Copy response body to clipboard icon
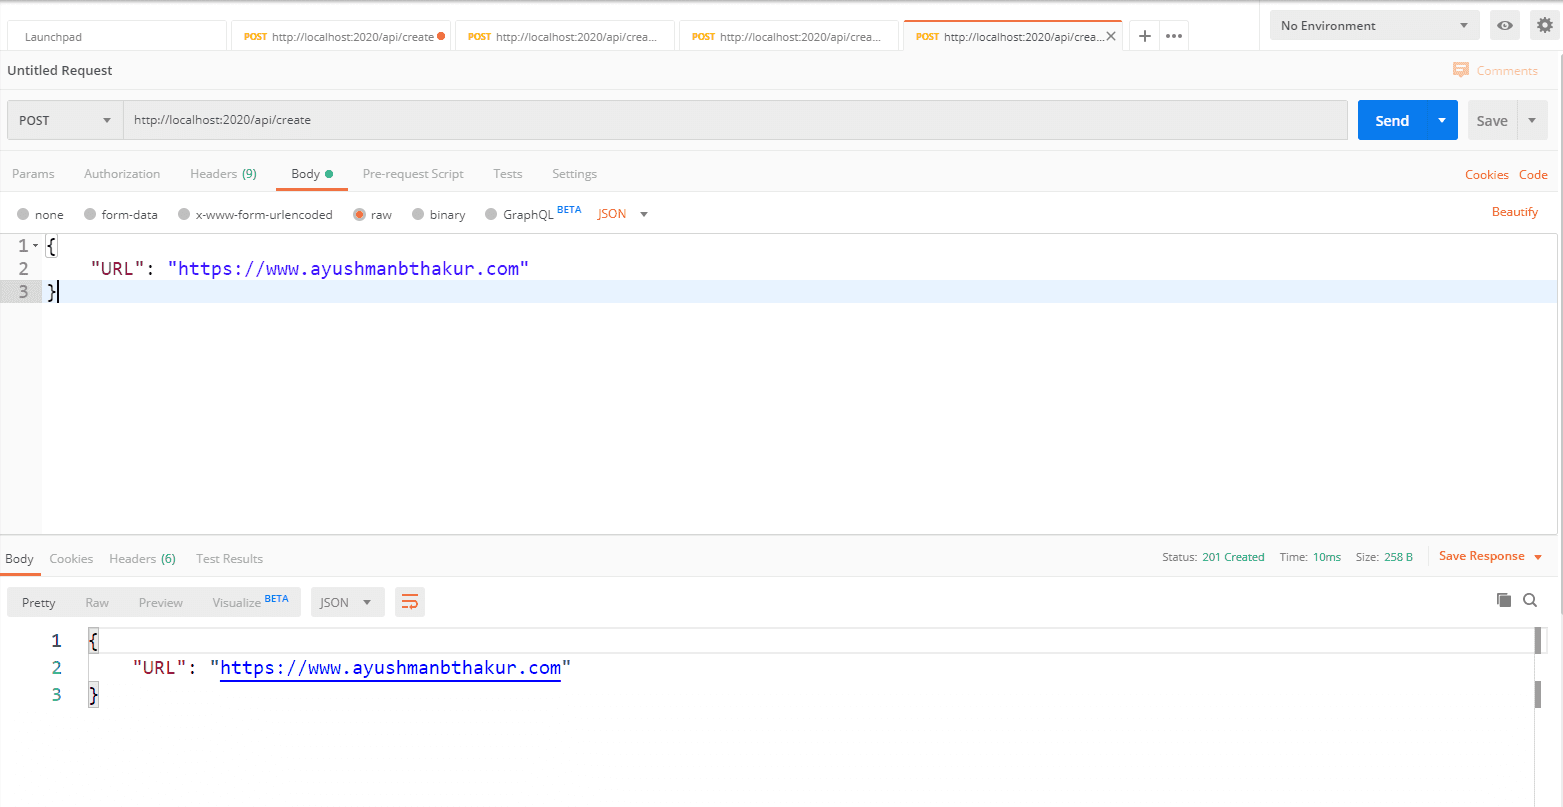The height and width of the screenshot is (807, 1563). click(1503, 600)
